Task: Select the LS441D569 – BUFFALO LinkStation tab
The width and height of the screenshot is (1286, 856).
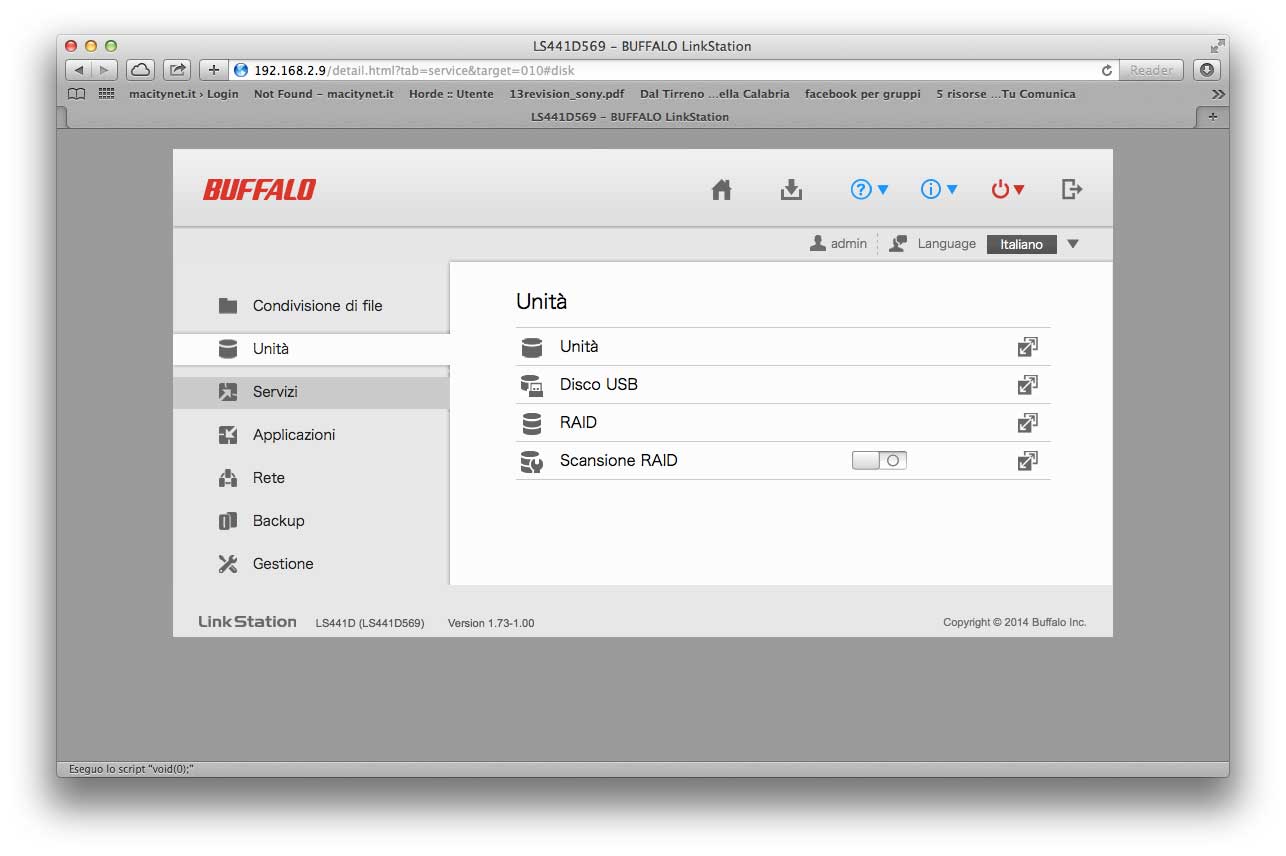Action: pyautogui.click(x=630, y=117)
